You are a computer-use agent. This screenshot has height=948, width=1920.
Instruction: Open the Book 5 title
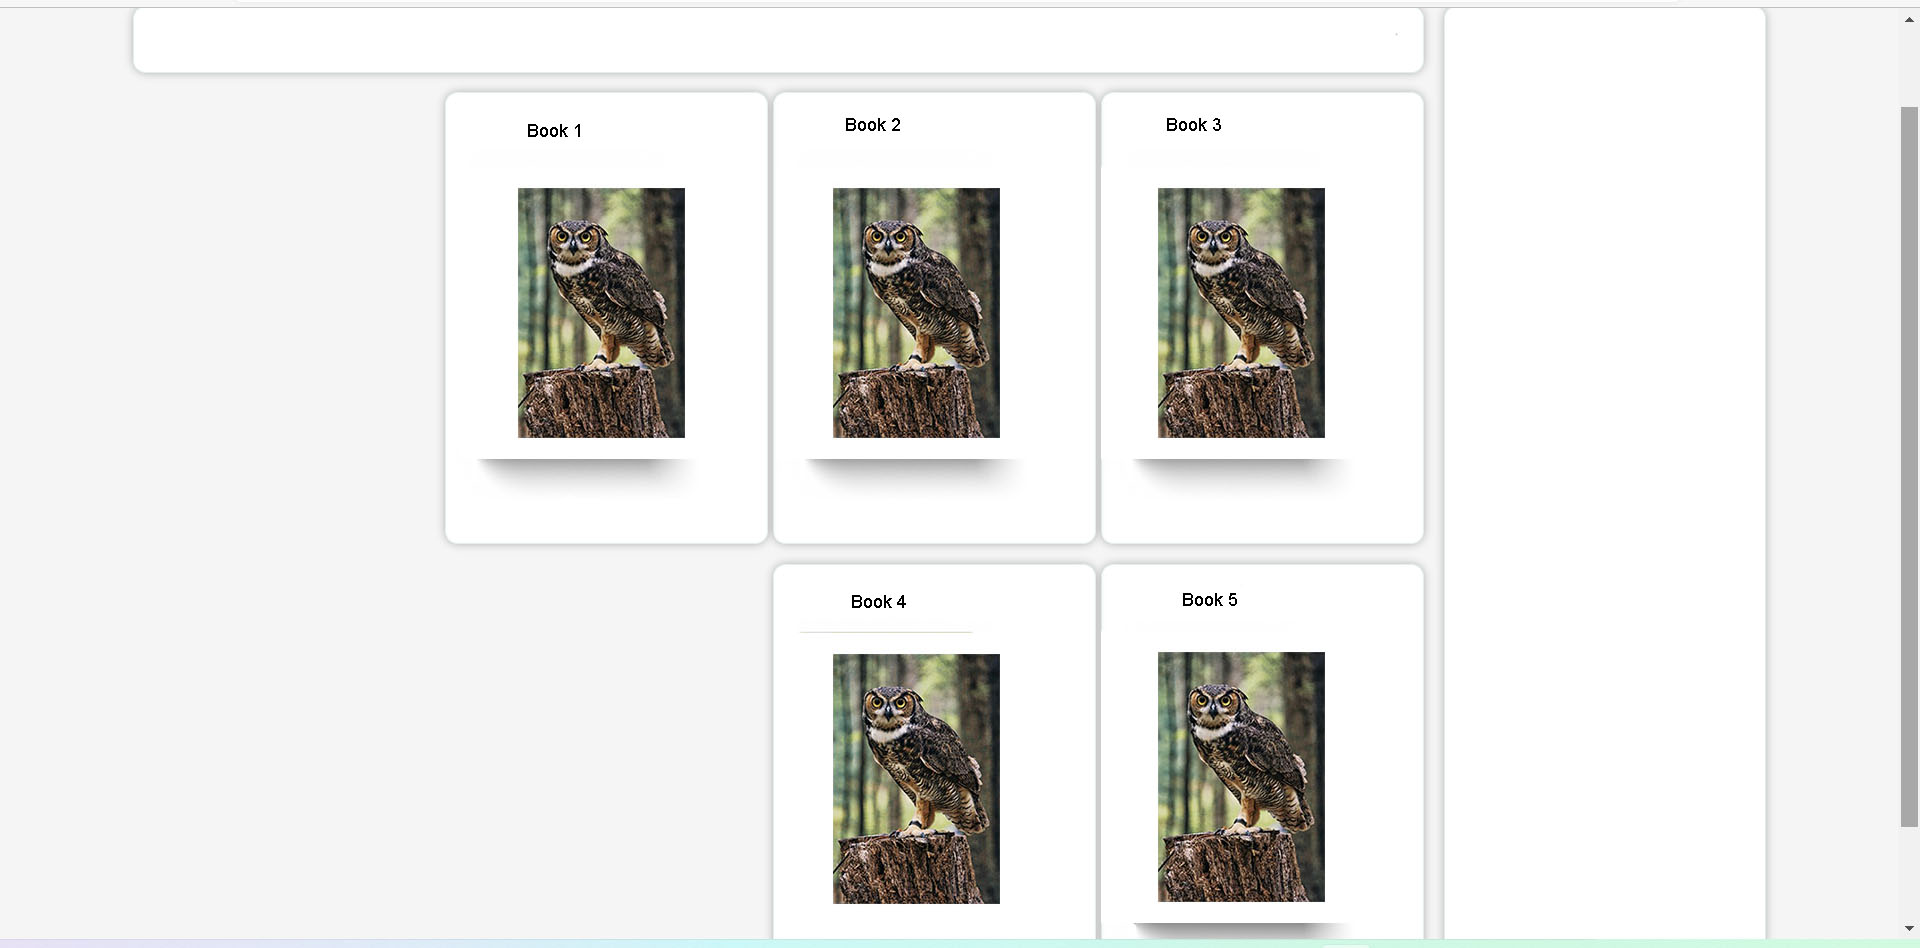(1209, 600)
